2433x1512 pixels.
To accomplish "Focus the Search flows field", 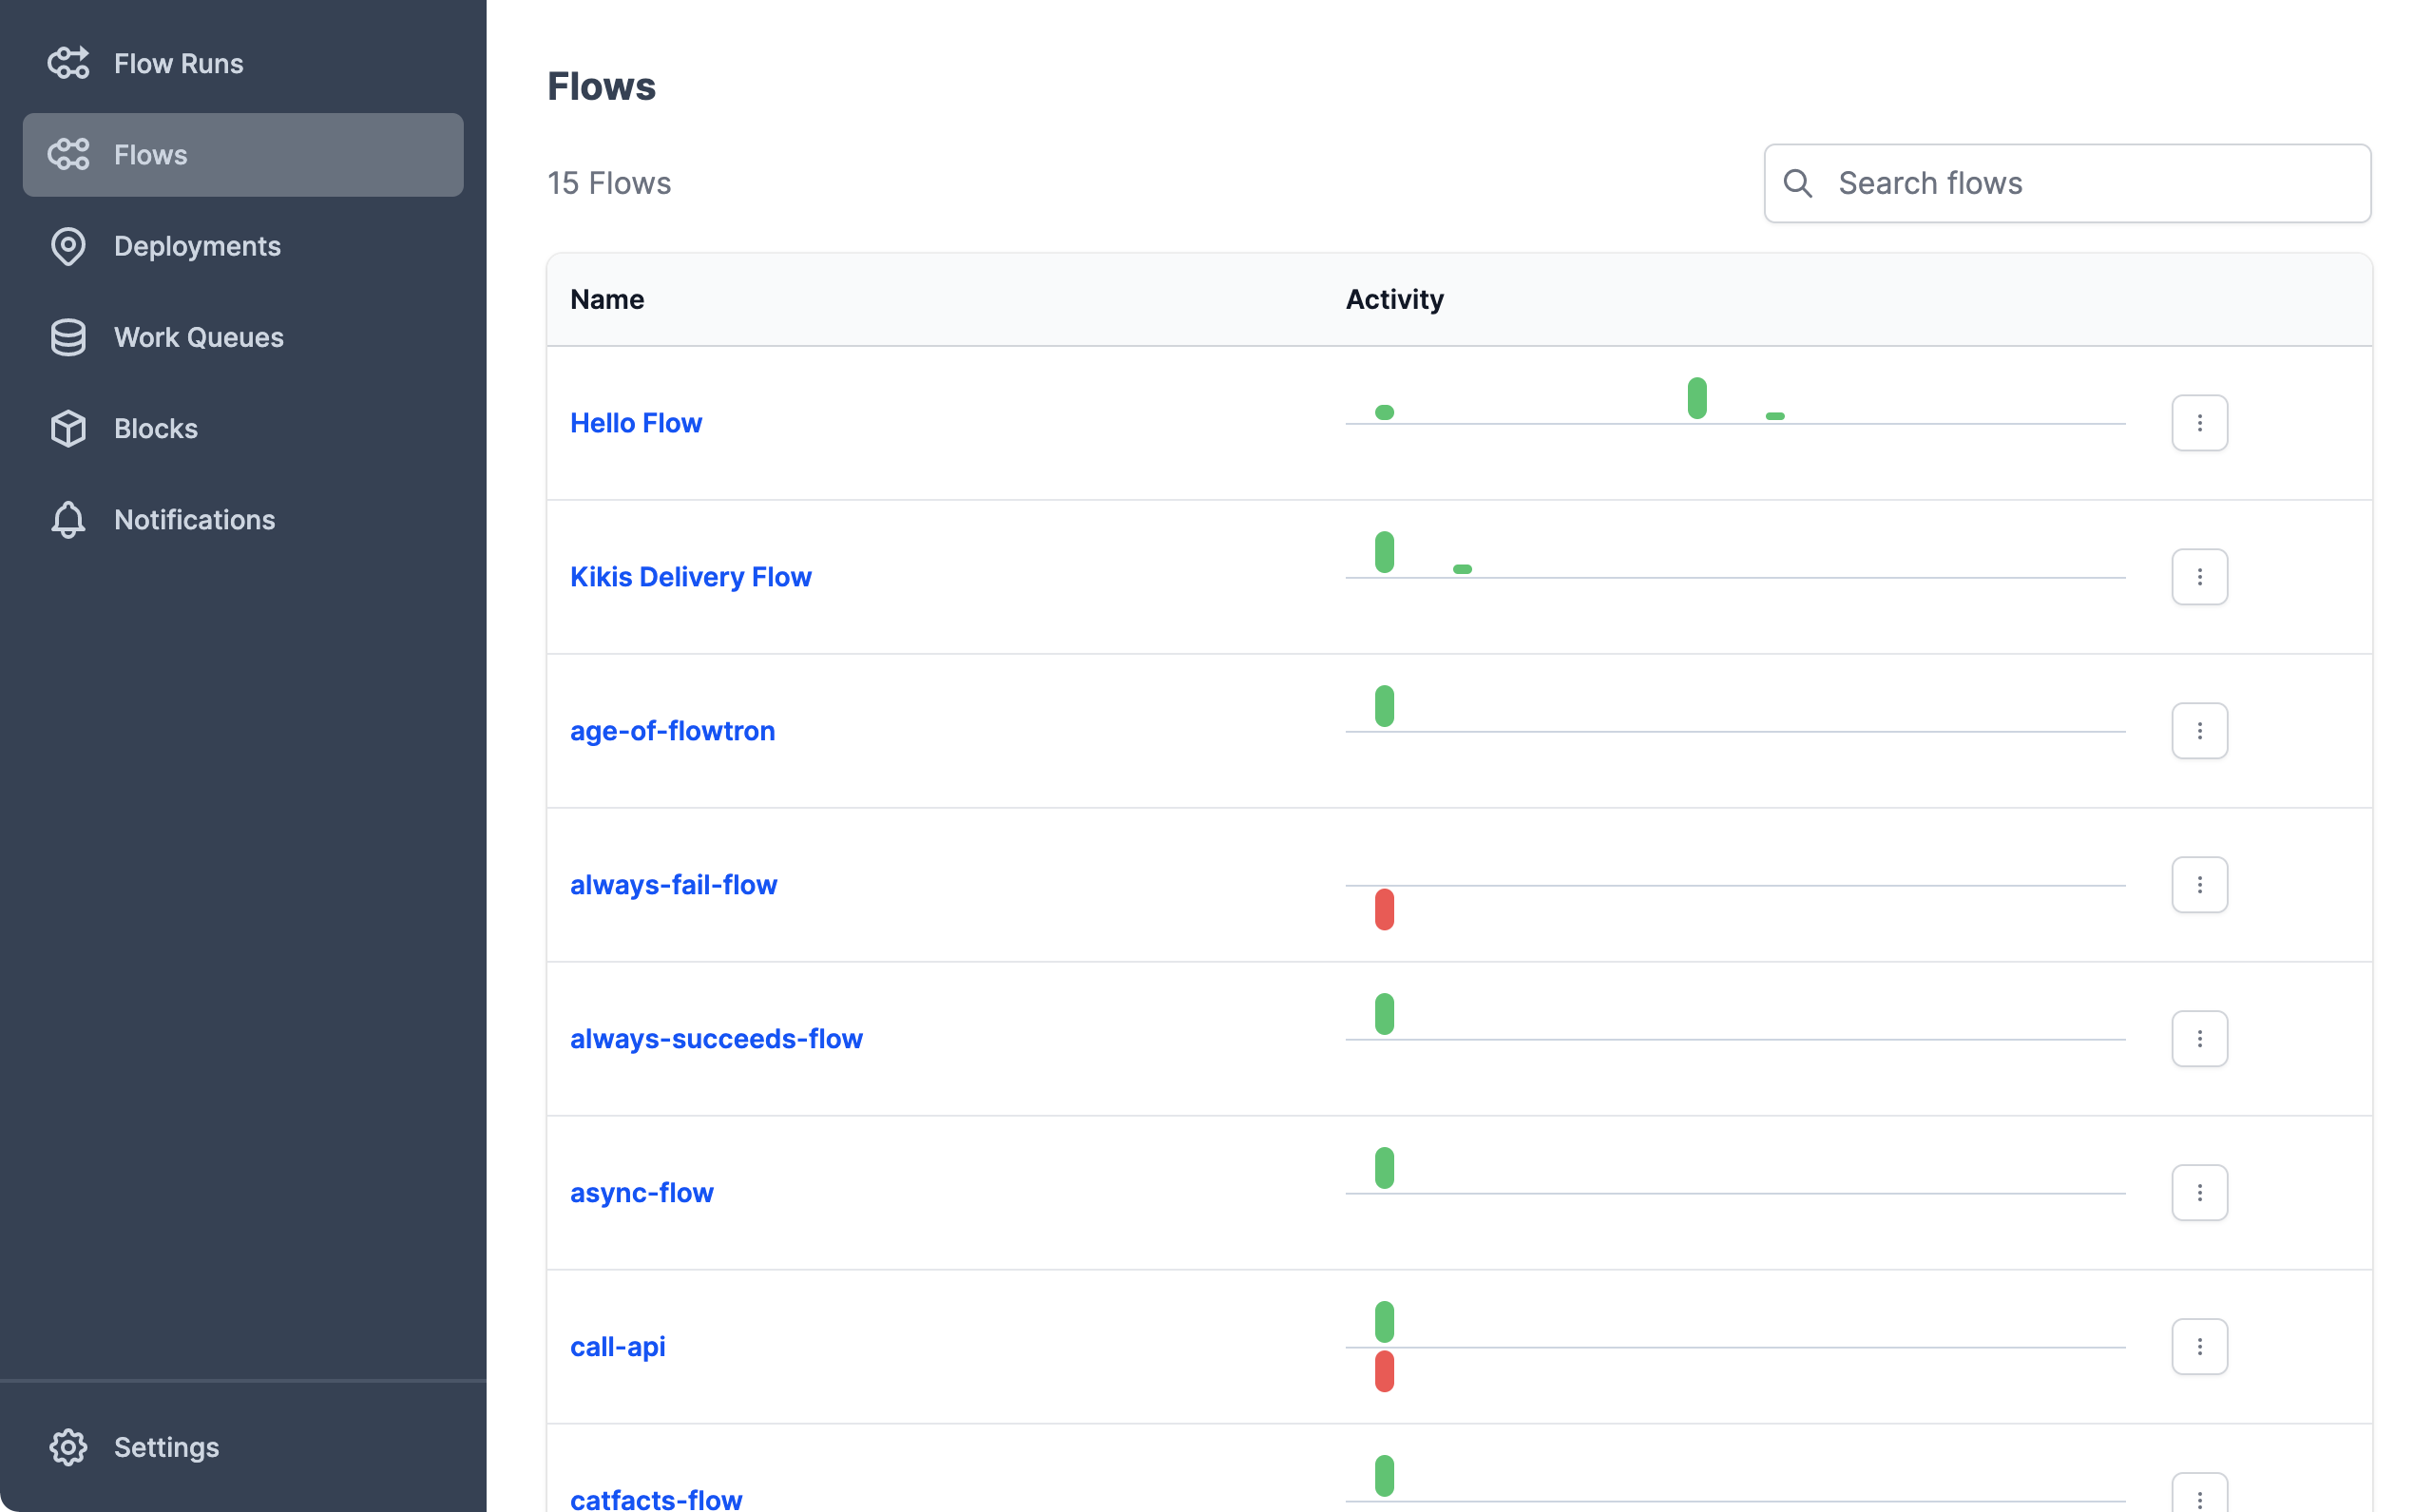I will pyautogui.click(x=2067, y=183).
